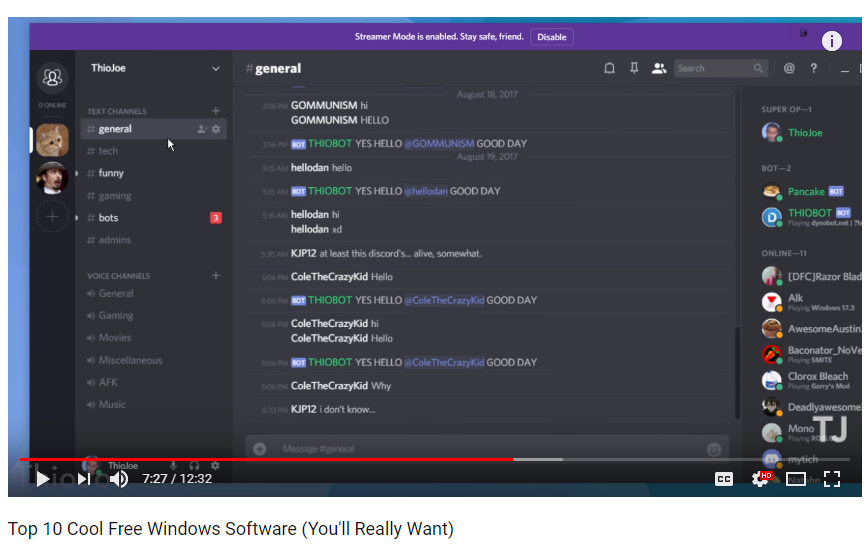Open the help question mark
This screenshot has height=546, width=868.
point(814,68)
